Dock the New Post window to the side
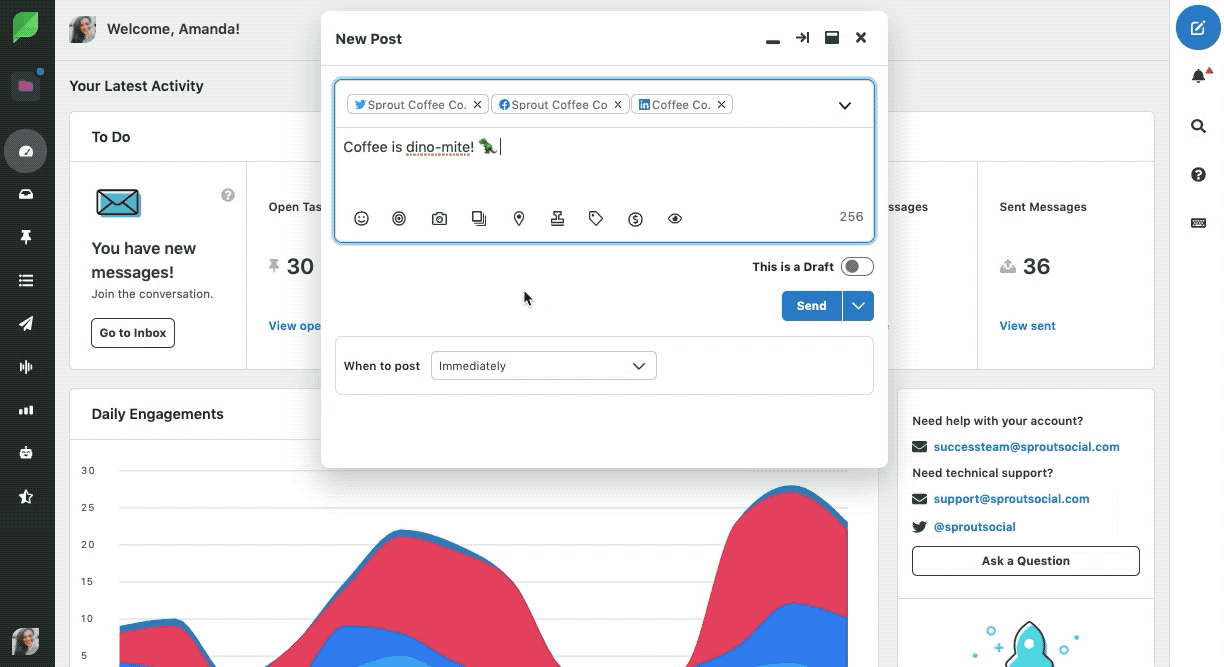The width and height of the screenshot is (1224, 667). (x=802, y=38)
